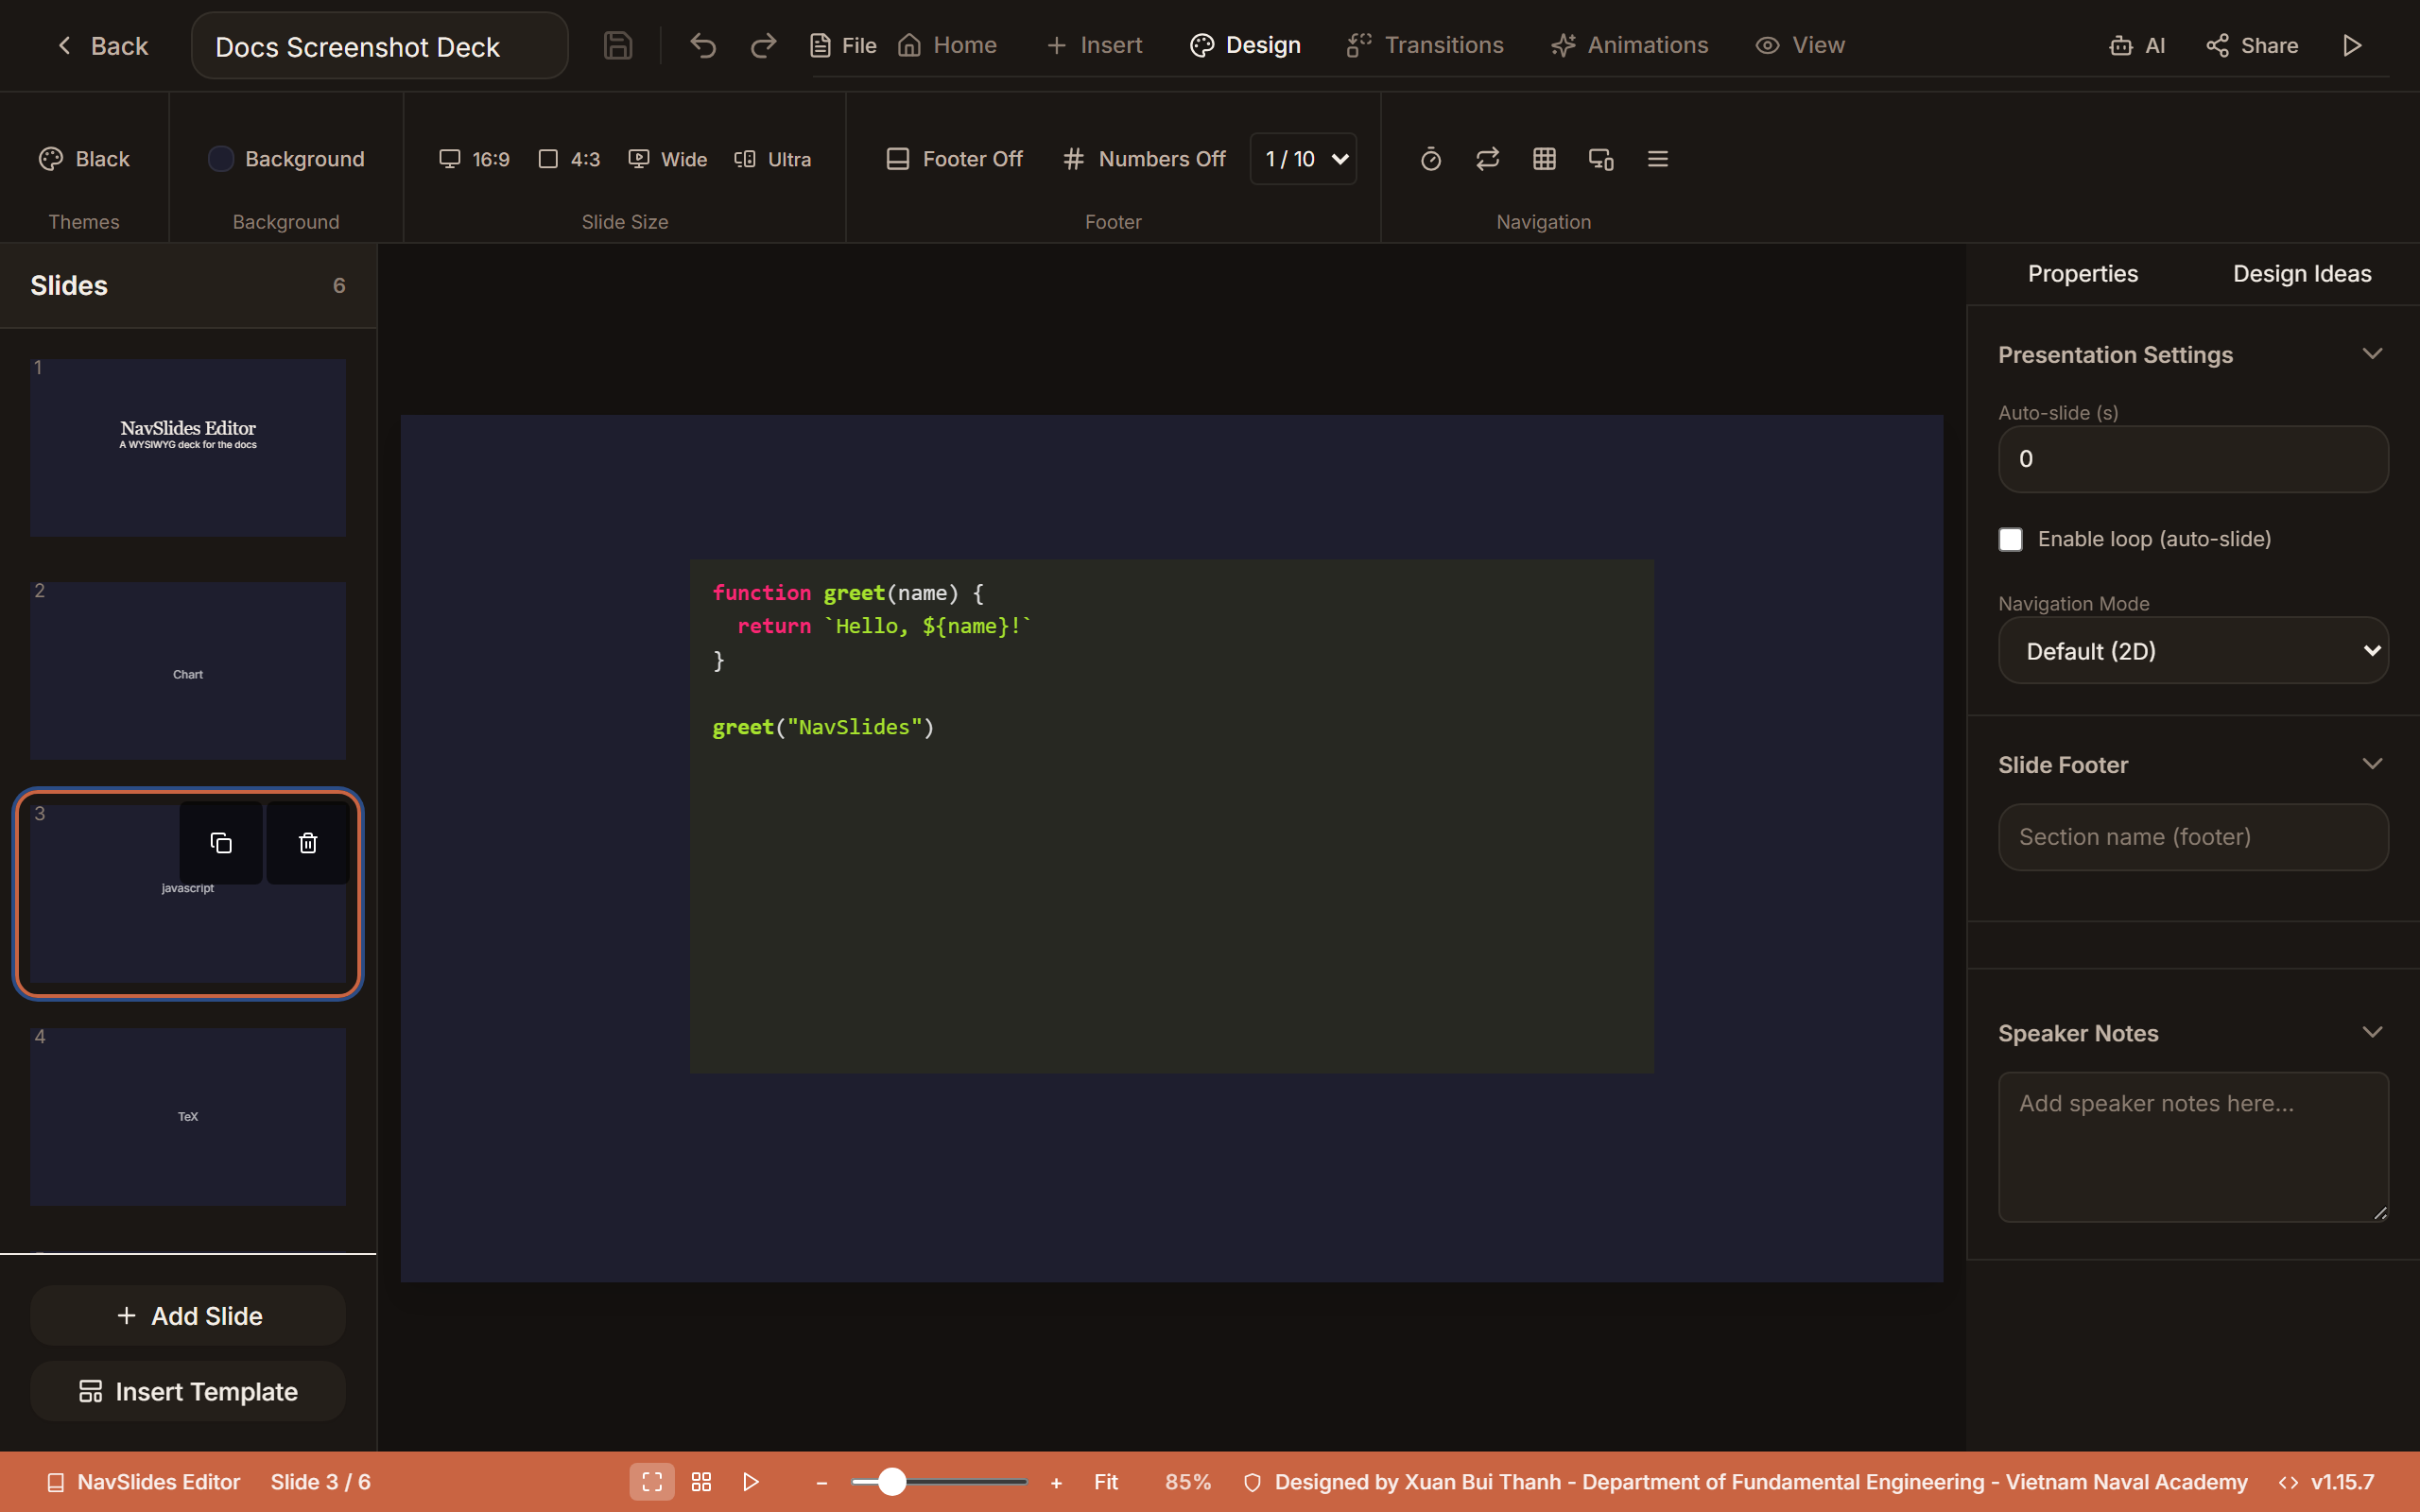Screen dimensions: 2420x1512
Task: Open the File menu
Action: 842,46
